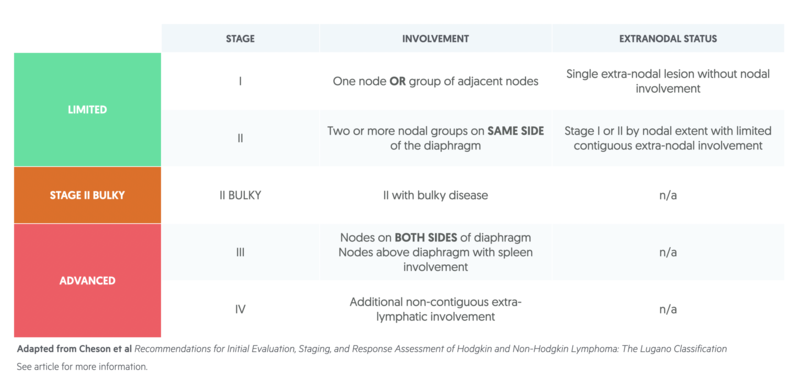Click 'II with bulky disease' text
Viewport: 800px width, 384px height.
click(435, 195)
